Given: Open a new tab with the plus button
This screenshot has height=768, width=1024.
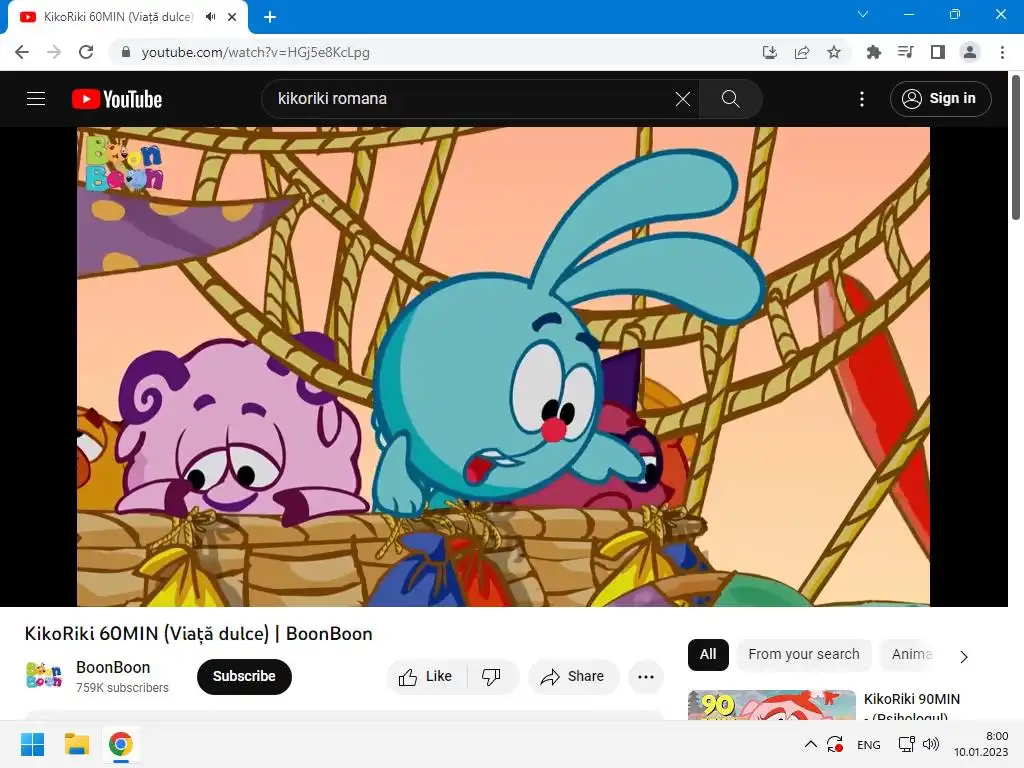Looking at the screenshot, I should point(270,17).
